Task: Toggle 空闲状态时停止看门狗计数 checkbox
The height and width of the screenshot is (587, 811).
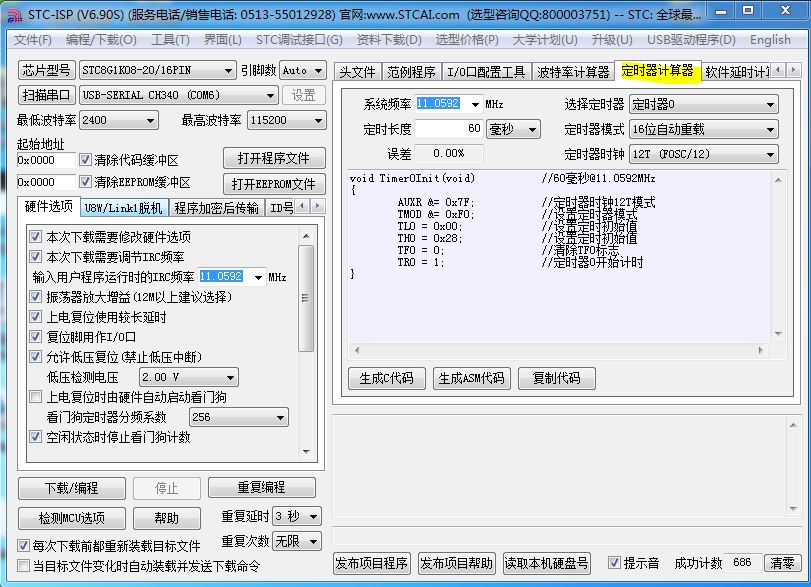Action: tap(35, 437)
